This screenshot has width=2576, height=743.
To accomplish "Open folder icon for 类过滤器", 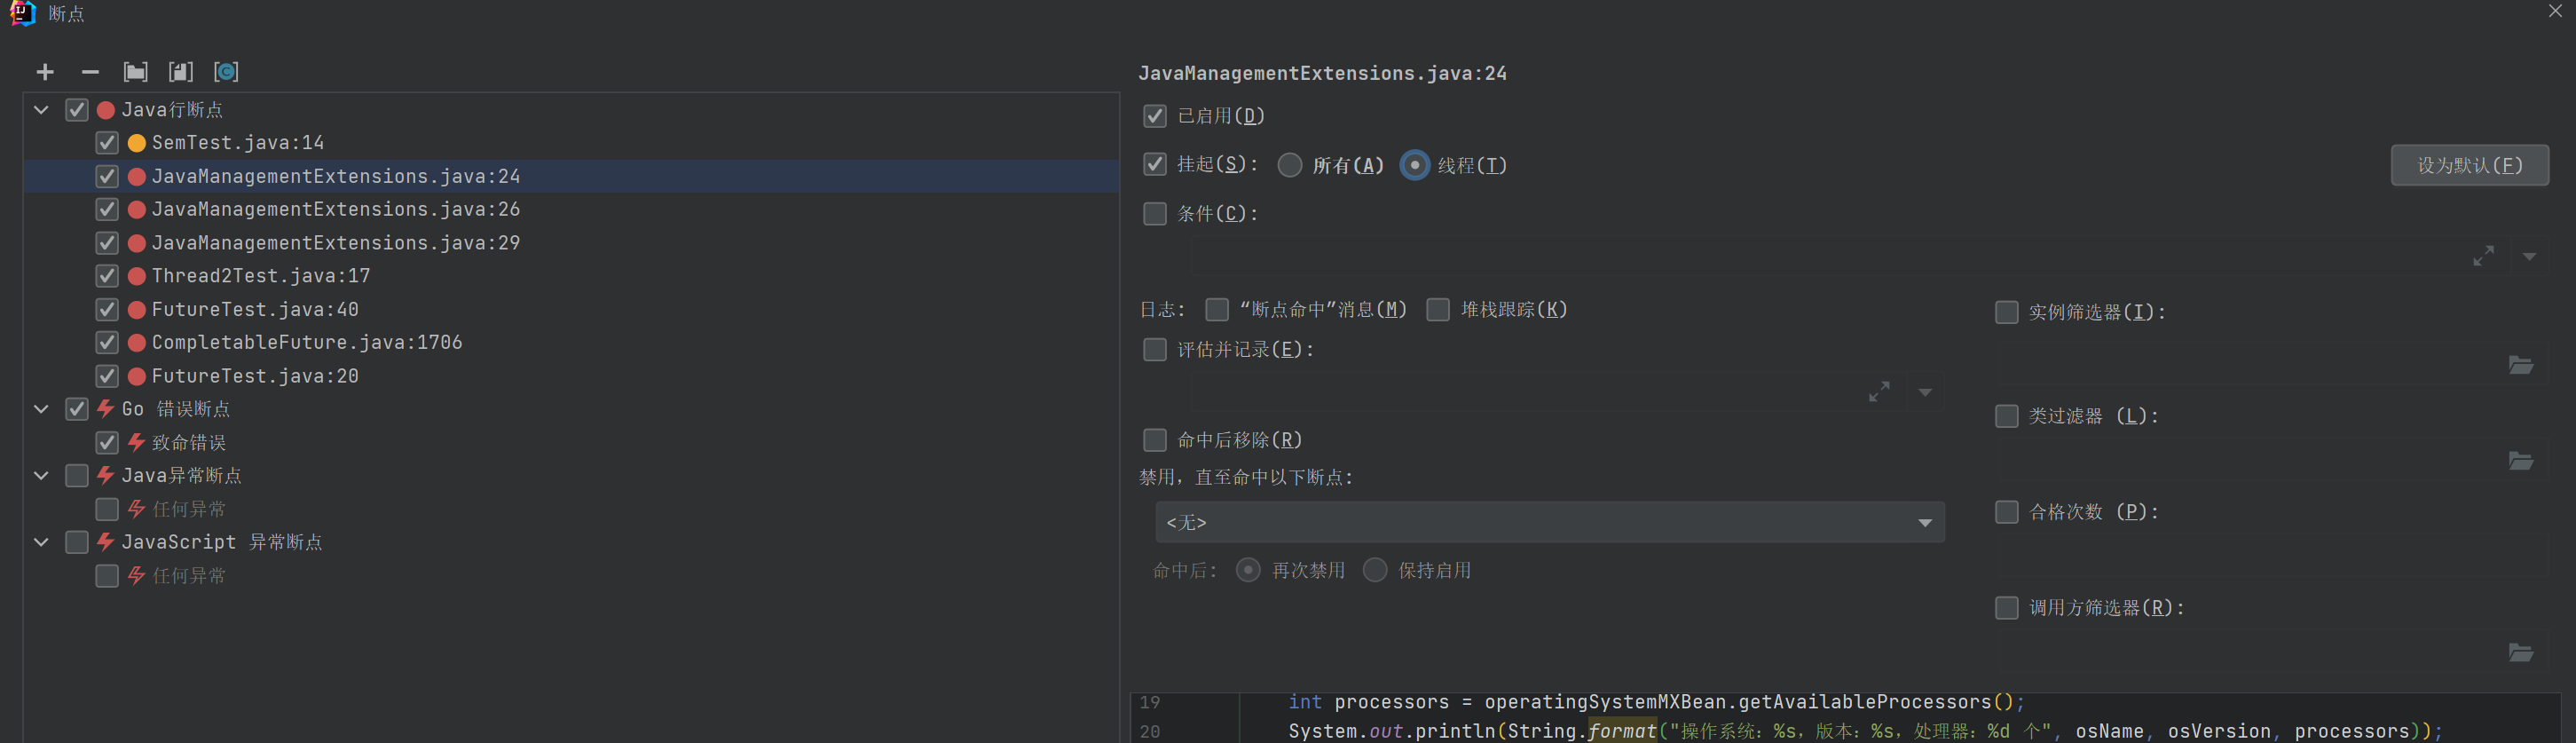I will 2521,461.
